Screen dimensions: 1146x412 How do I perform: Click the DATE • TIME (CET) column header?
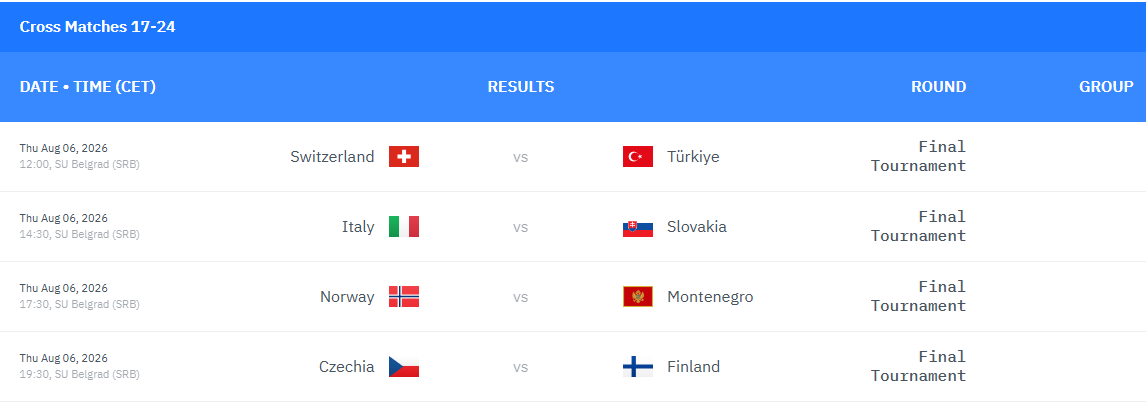(x=88, y=87)
